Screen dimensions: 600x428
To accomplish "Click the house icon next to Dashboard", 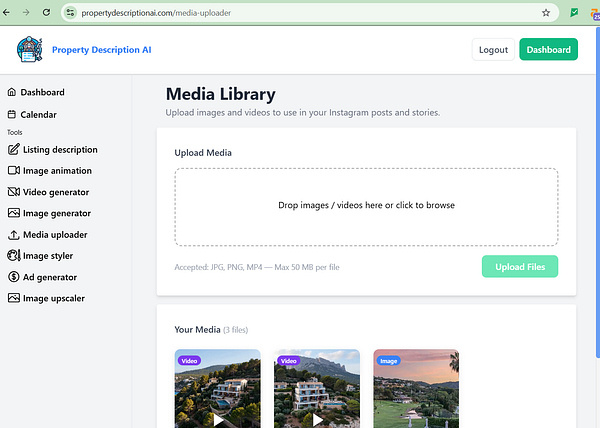I will tap(12, 92).
